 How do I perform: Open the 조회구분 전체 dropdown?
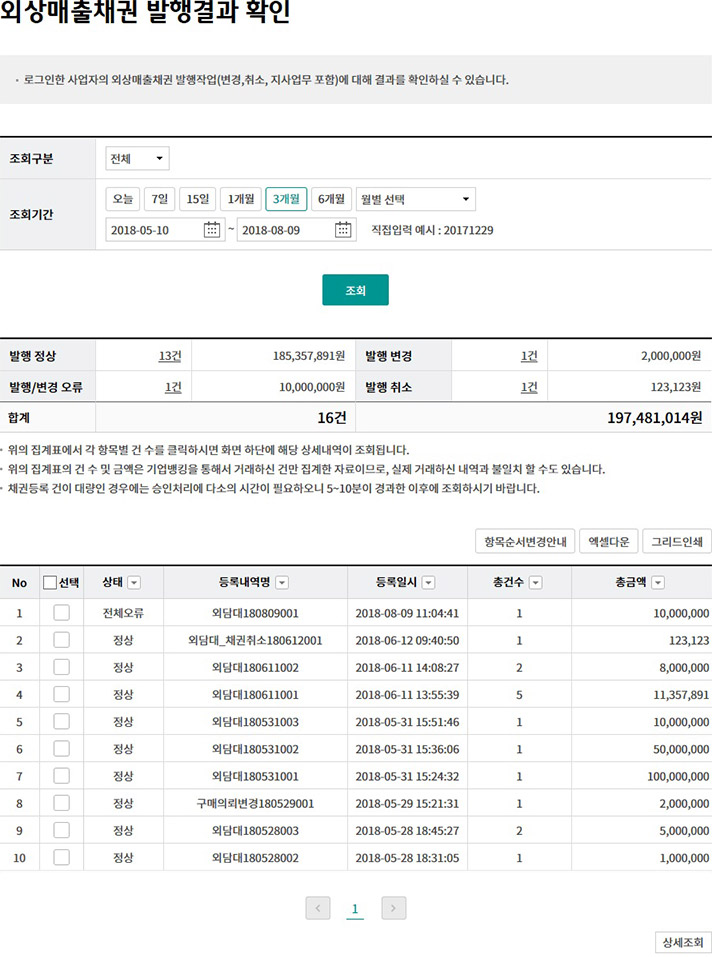[x=138, y=159]
